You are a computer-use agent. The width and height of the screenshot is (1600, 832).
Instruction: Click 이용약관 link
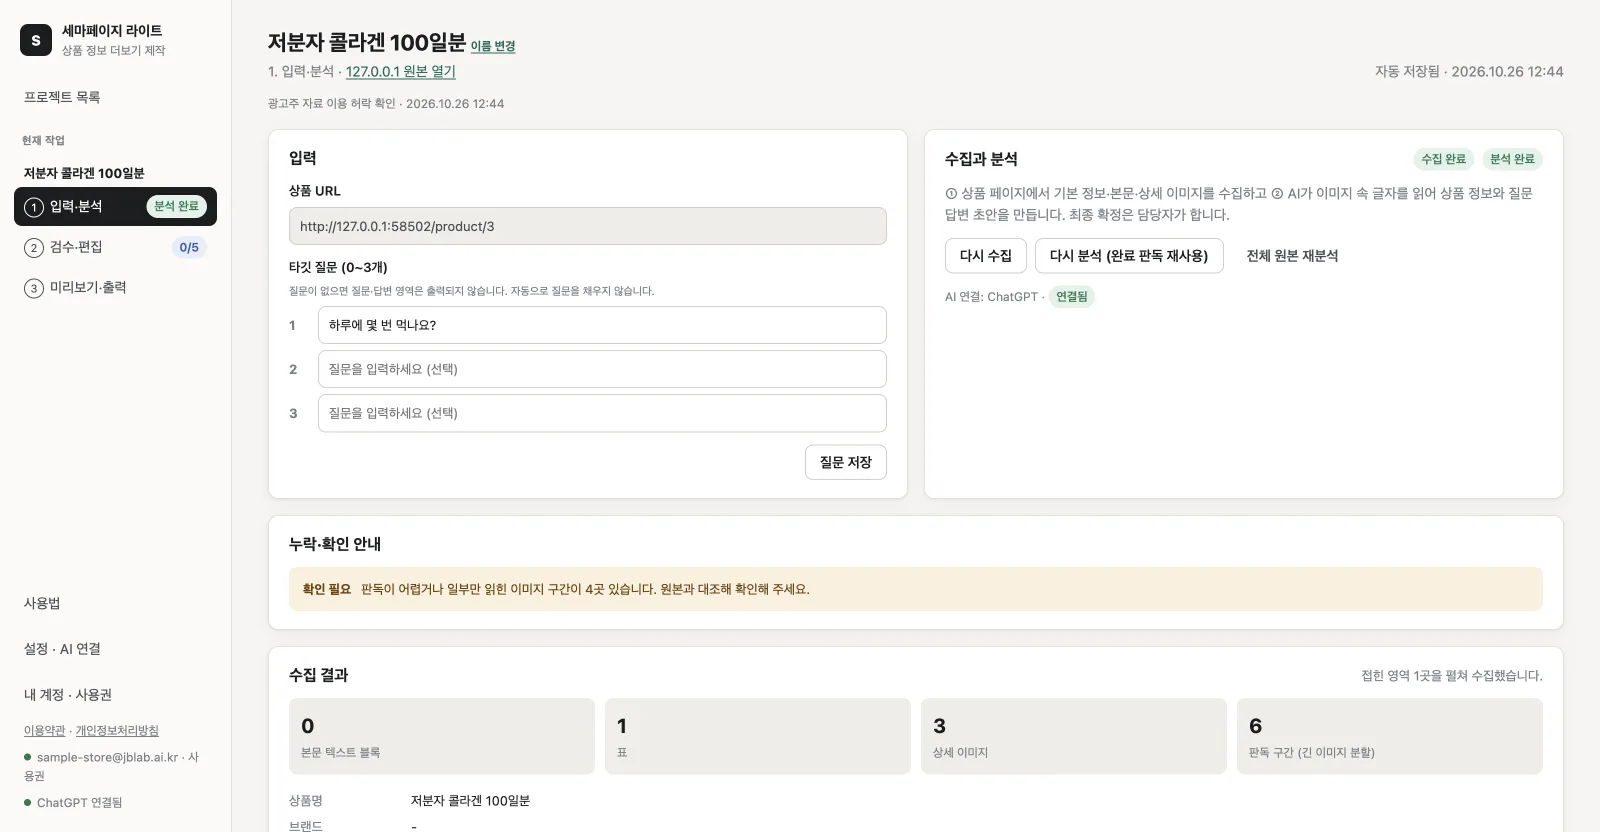[x=44, y=731]
